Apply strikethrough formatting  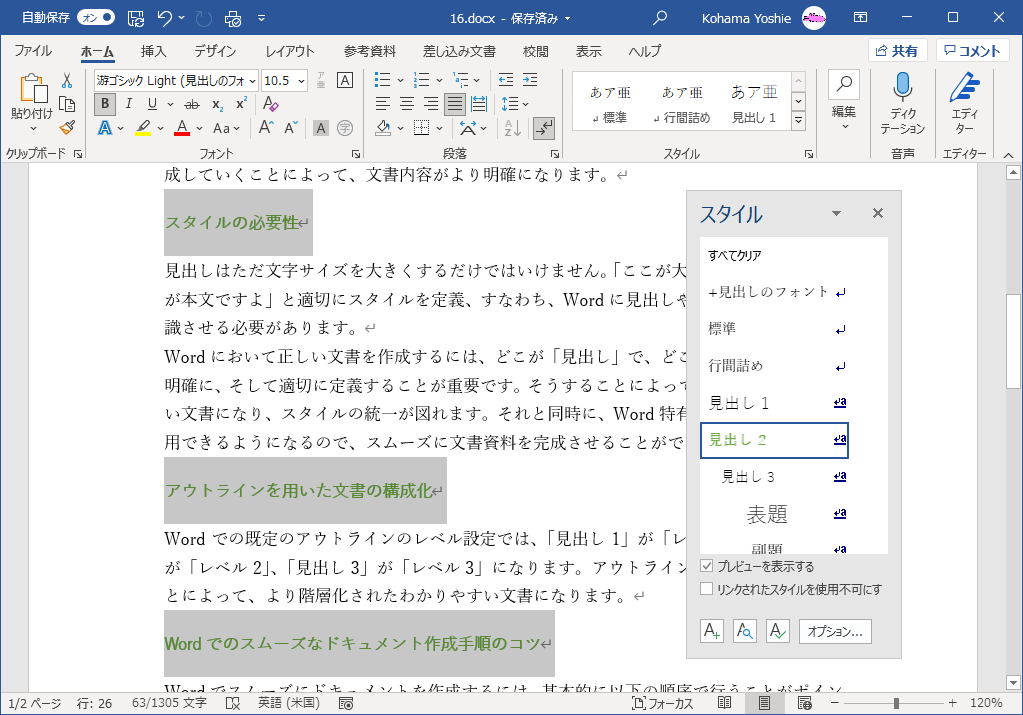coord(192,104)
